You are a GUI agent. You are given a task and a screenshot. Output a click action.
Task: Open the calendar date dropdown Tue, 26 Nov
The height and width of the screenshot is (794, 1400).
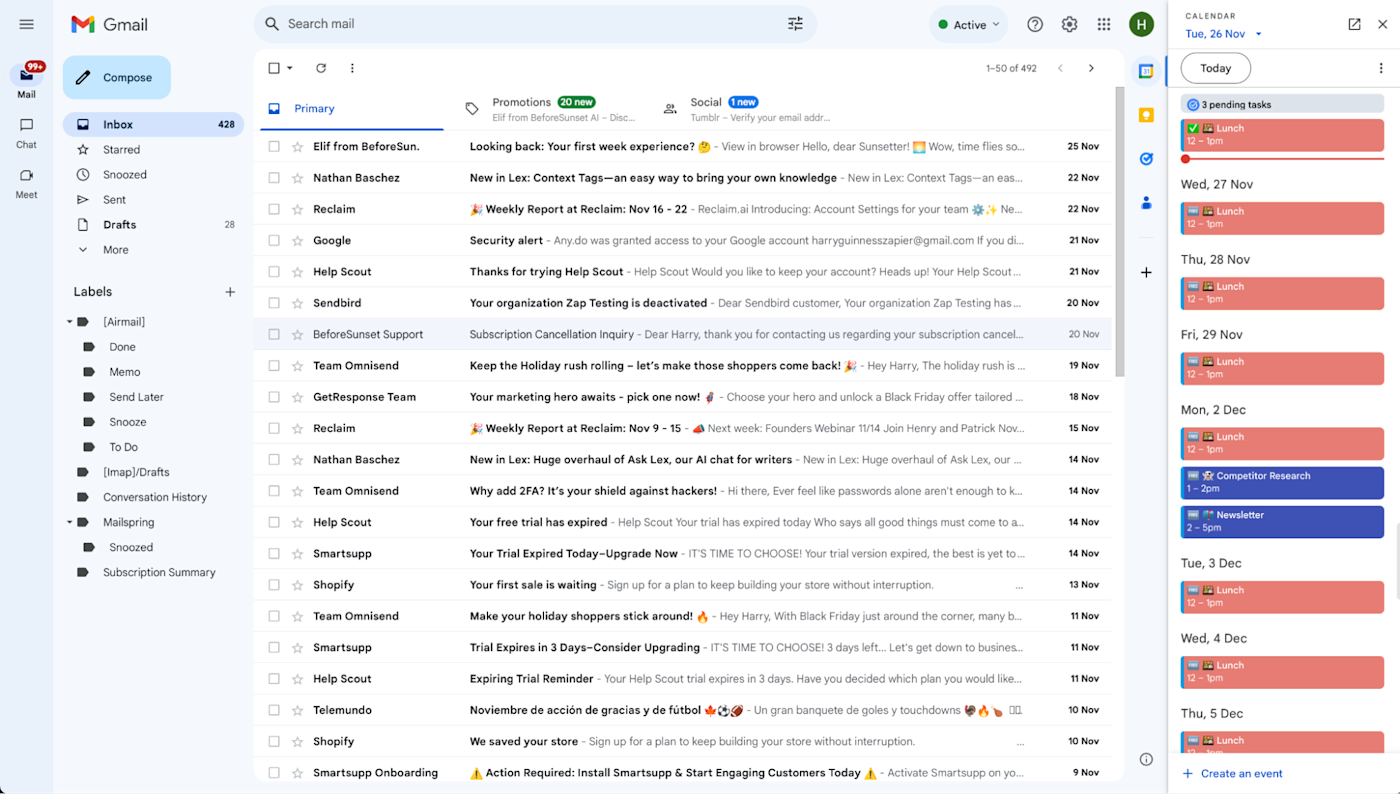tap(1224, 34)
